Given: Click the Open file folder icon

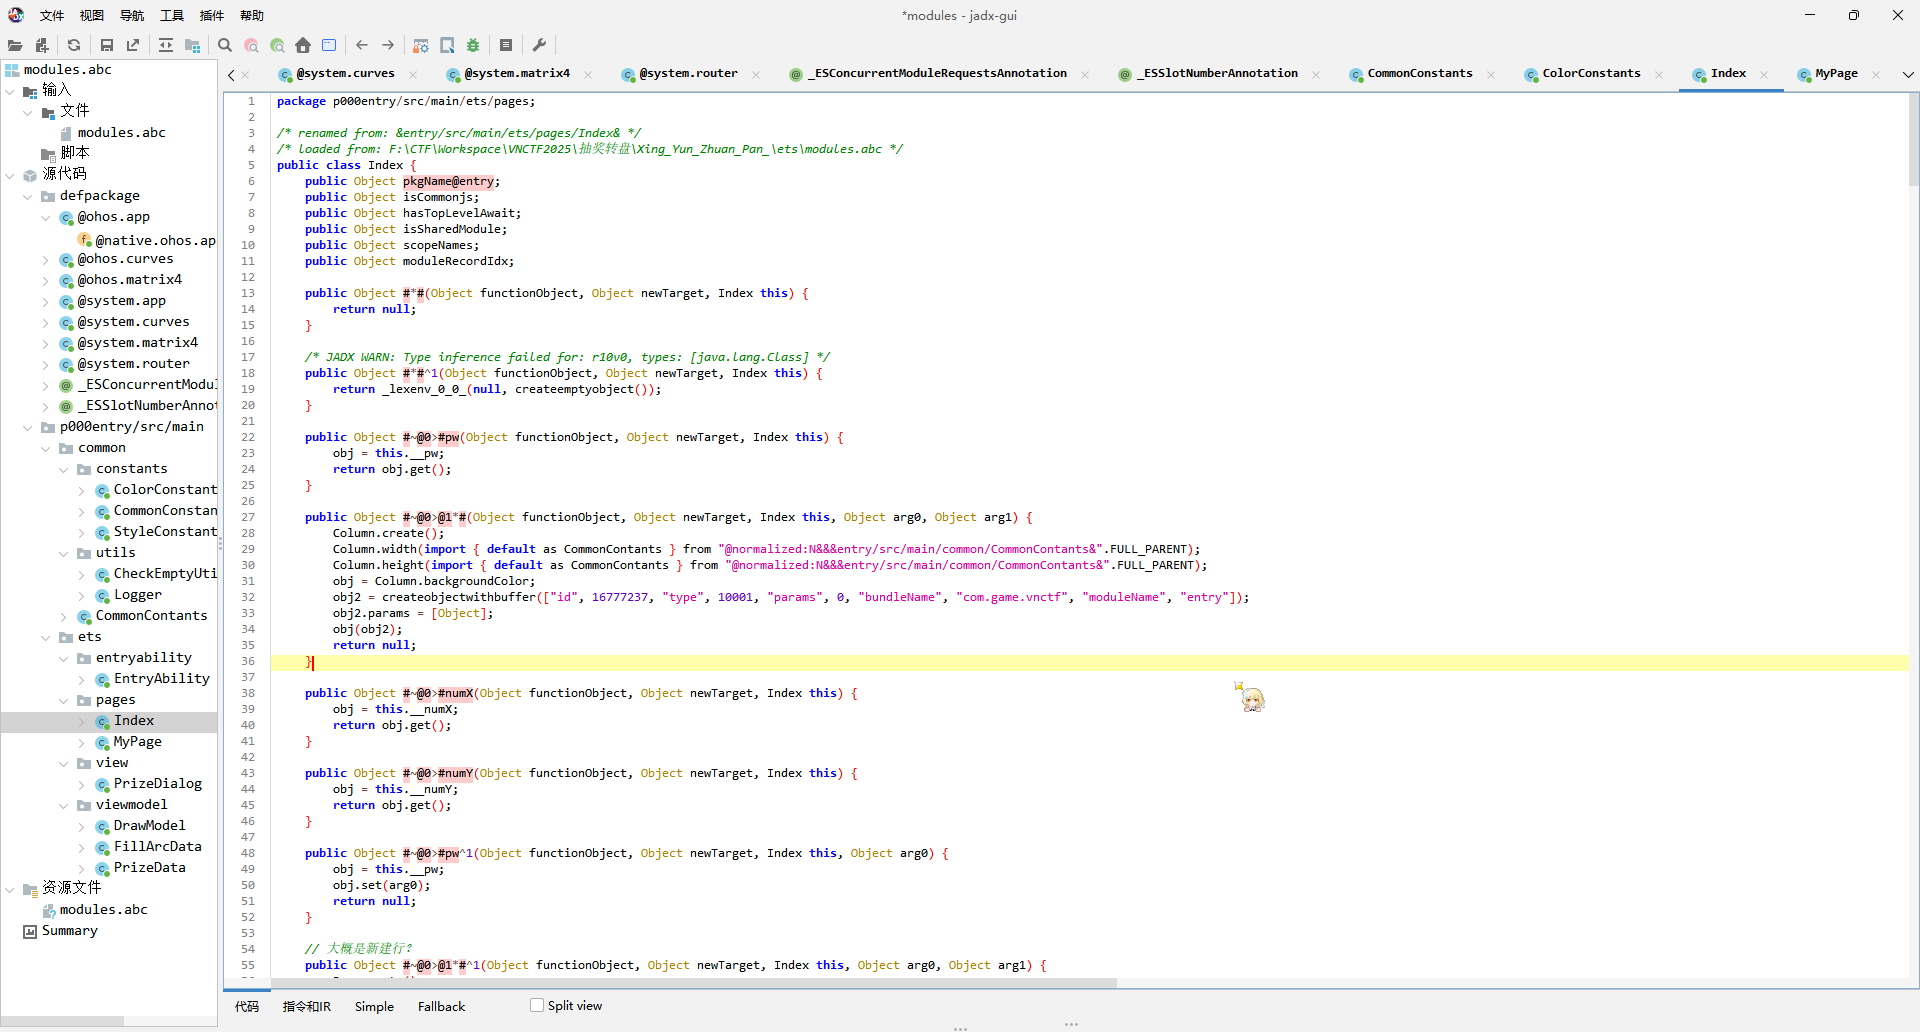Looking at the screenshot, I should click(x=15, y=45).
